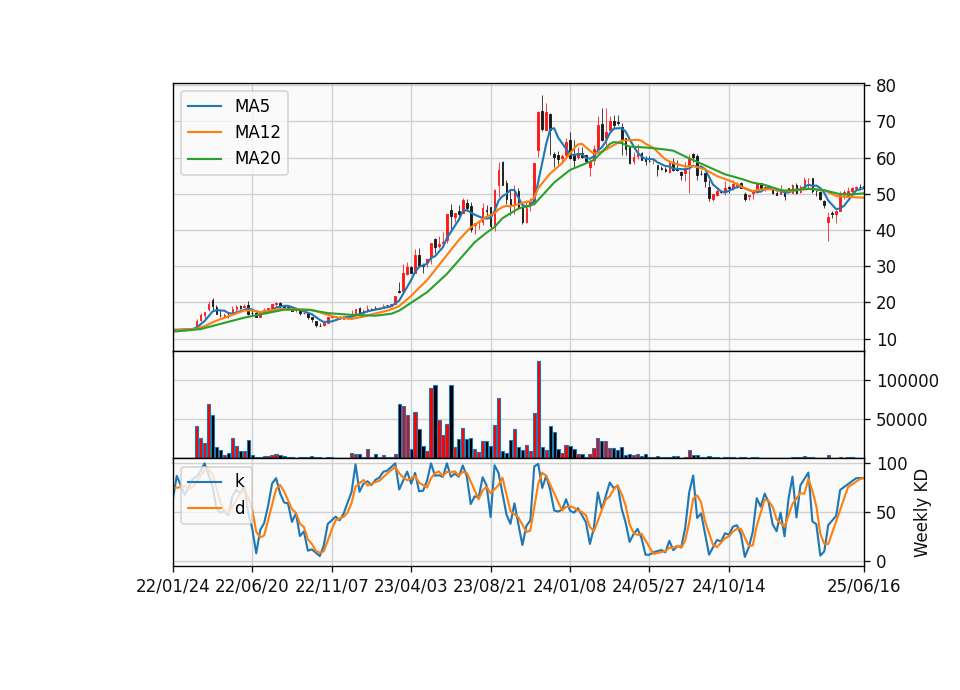Image resolution: width=960 pixels, height=690 pixels.
Task: Click the price axis label 20
Action: pyautogui.click(x=886, y=303)
